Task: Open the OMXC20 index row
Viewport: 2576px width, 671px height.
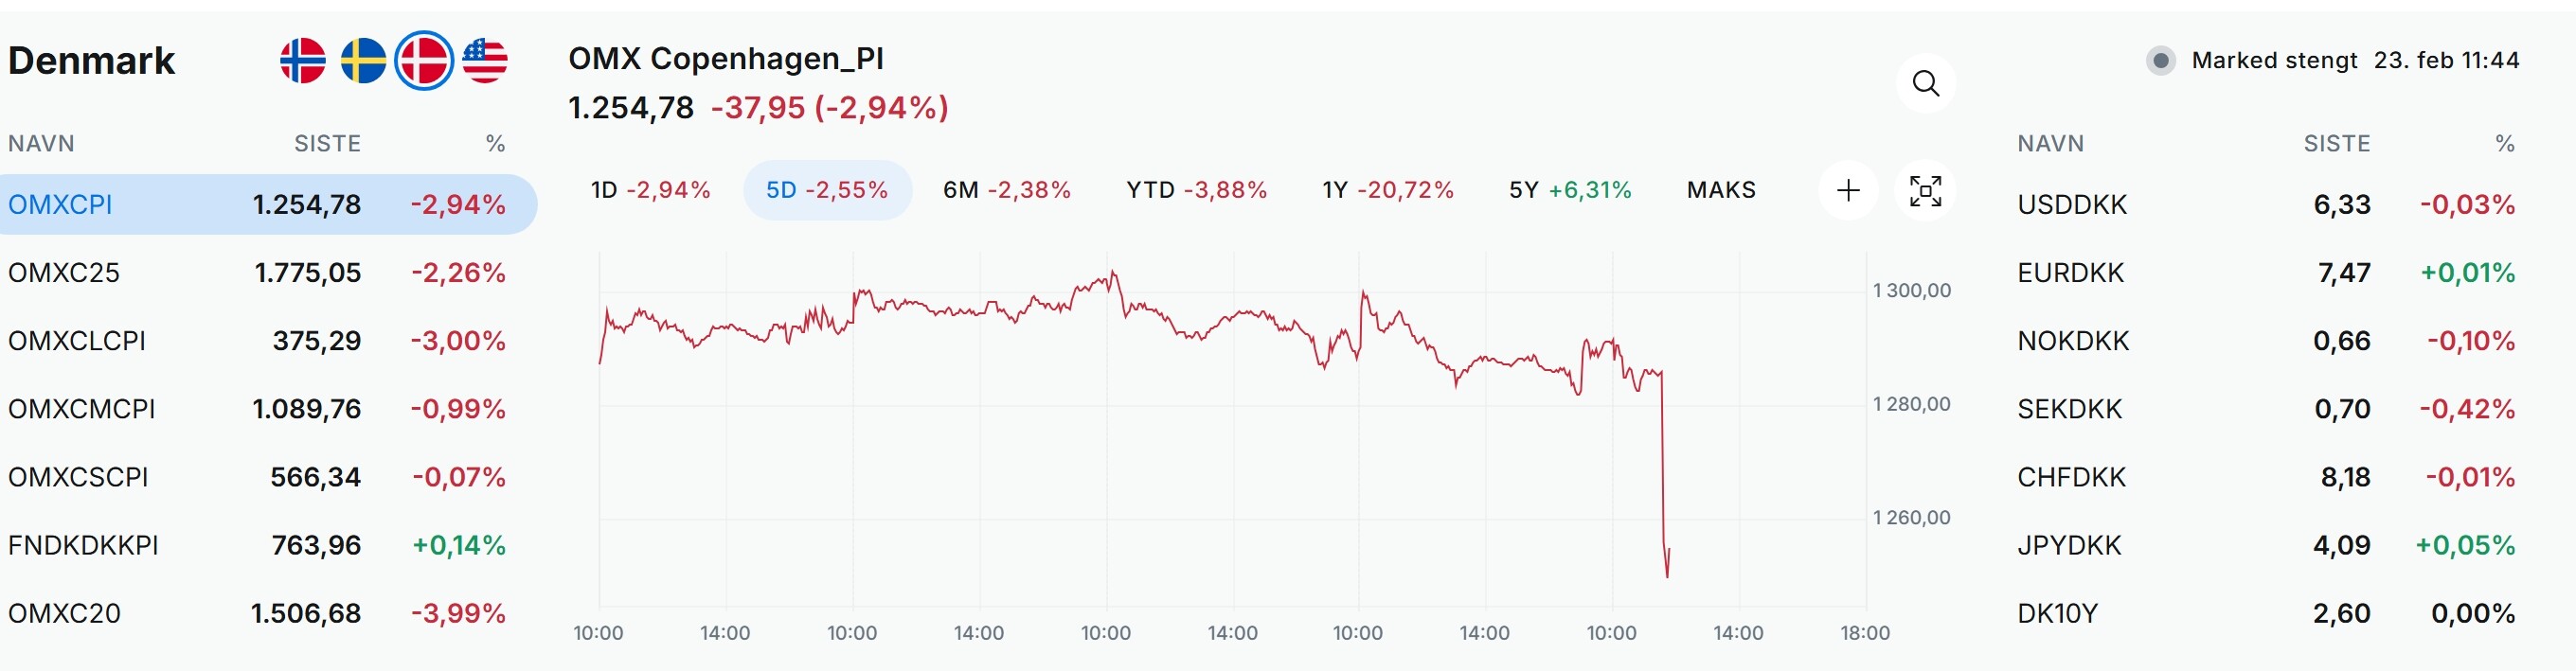Action: (64, 613)
